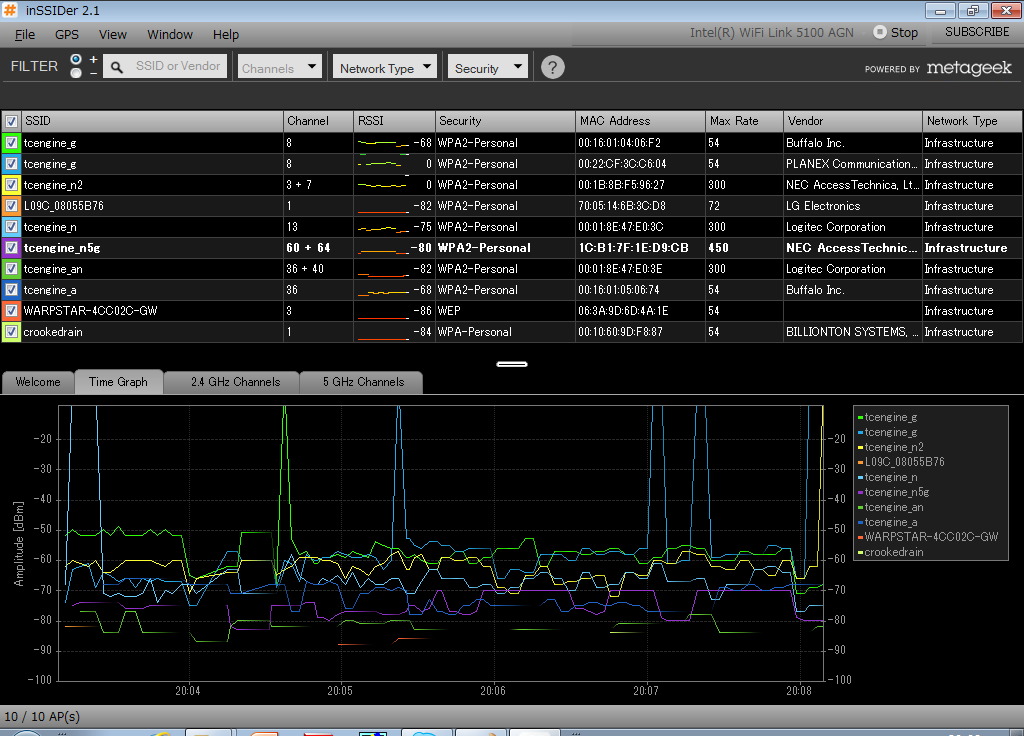Select the tcengine_n5g SSID in the table
Image resolution: width=1024 pixels, height=736 pixels.
(62, 248)
